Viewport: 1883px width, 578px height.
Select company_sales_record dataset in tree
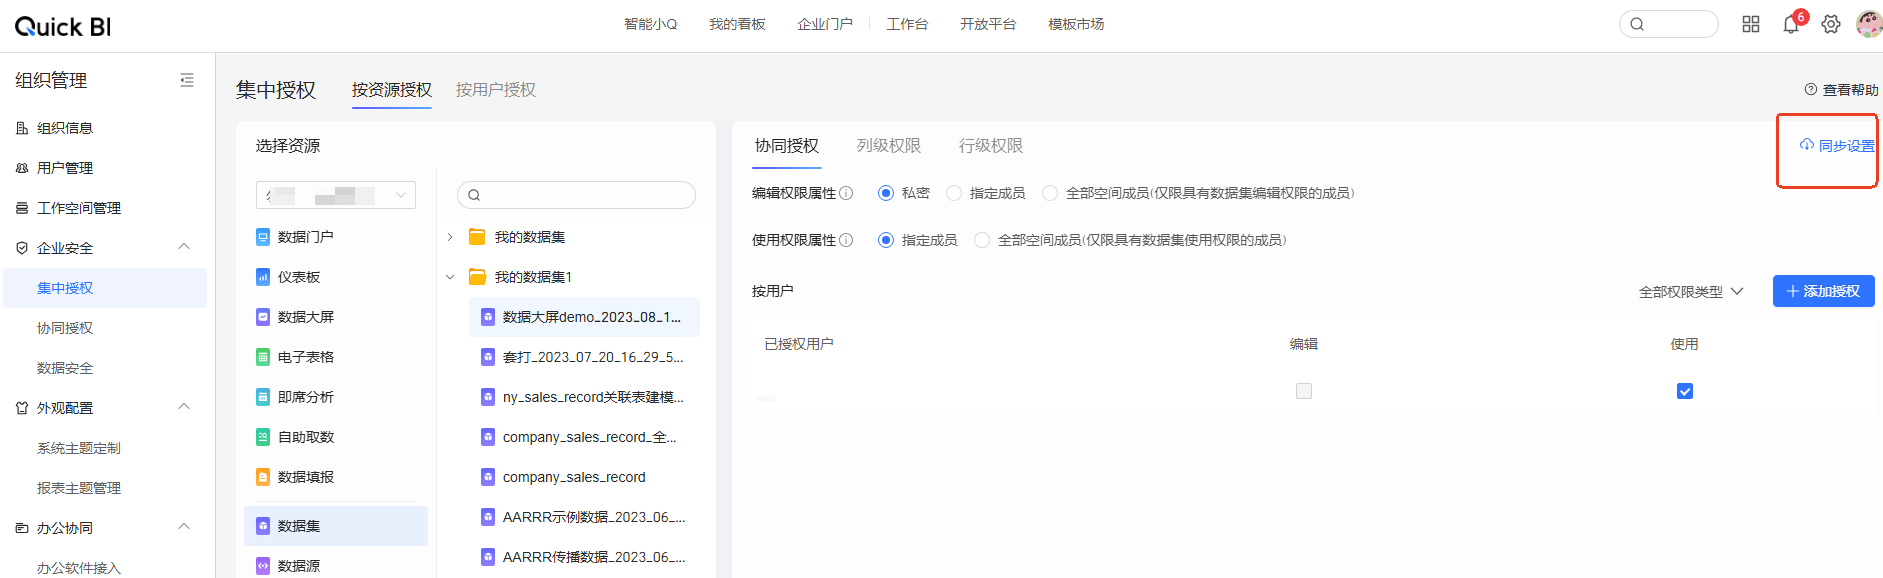pyautogui.click(x=573, y=477)
